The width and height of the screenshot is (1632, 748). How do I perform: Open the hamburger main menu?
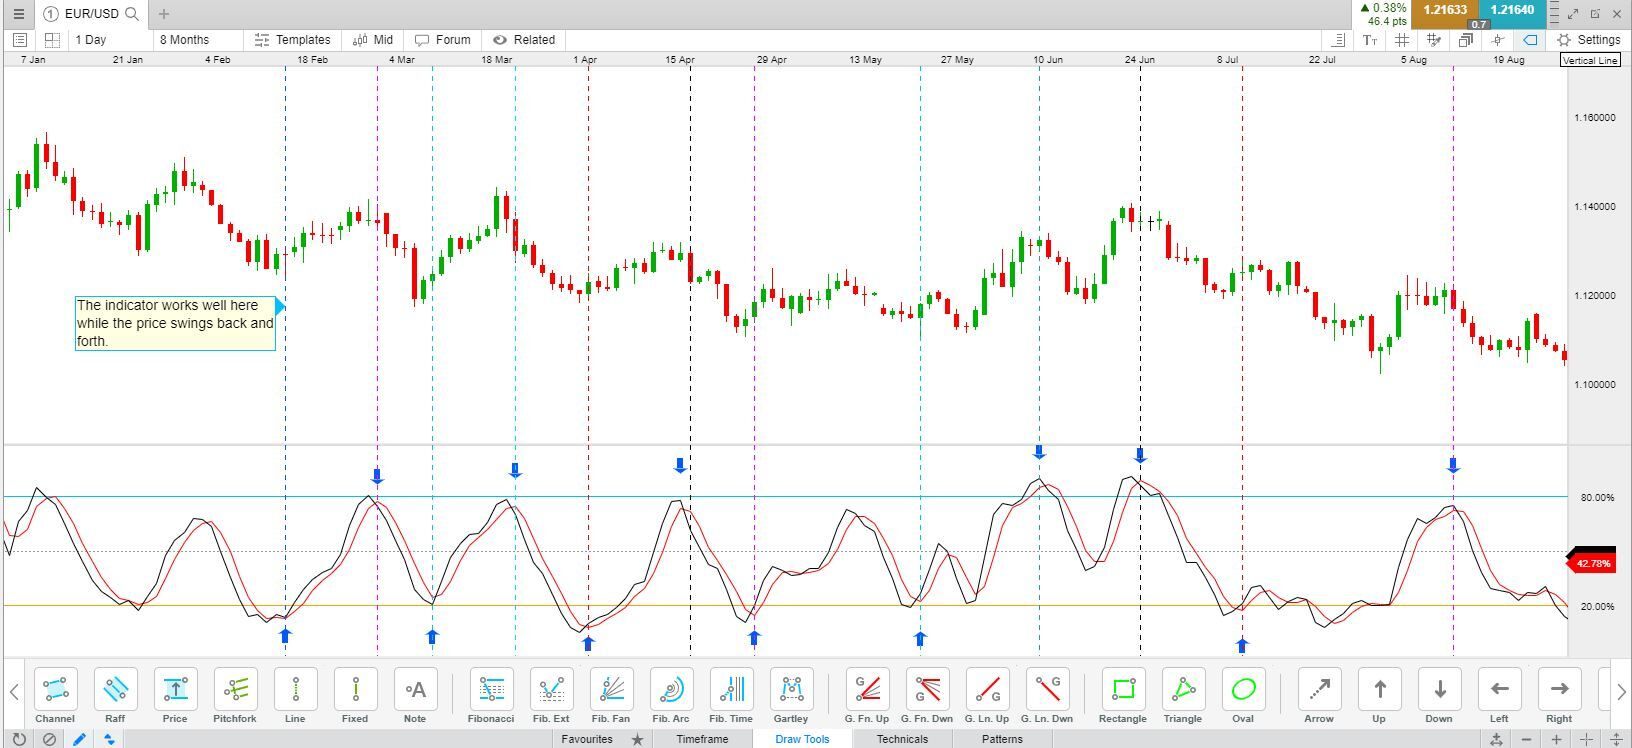[18, 14]
